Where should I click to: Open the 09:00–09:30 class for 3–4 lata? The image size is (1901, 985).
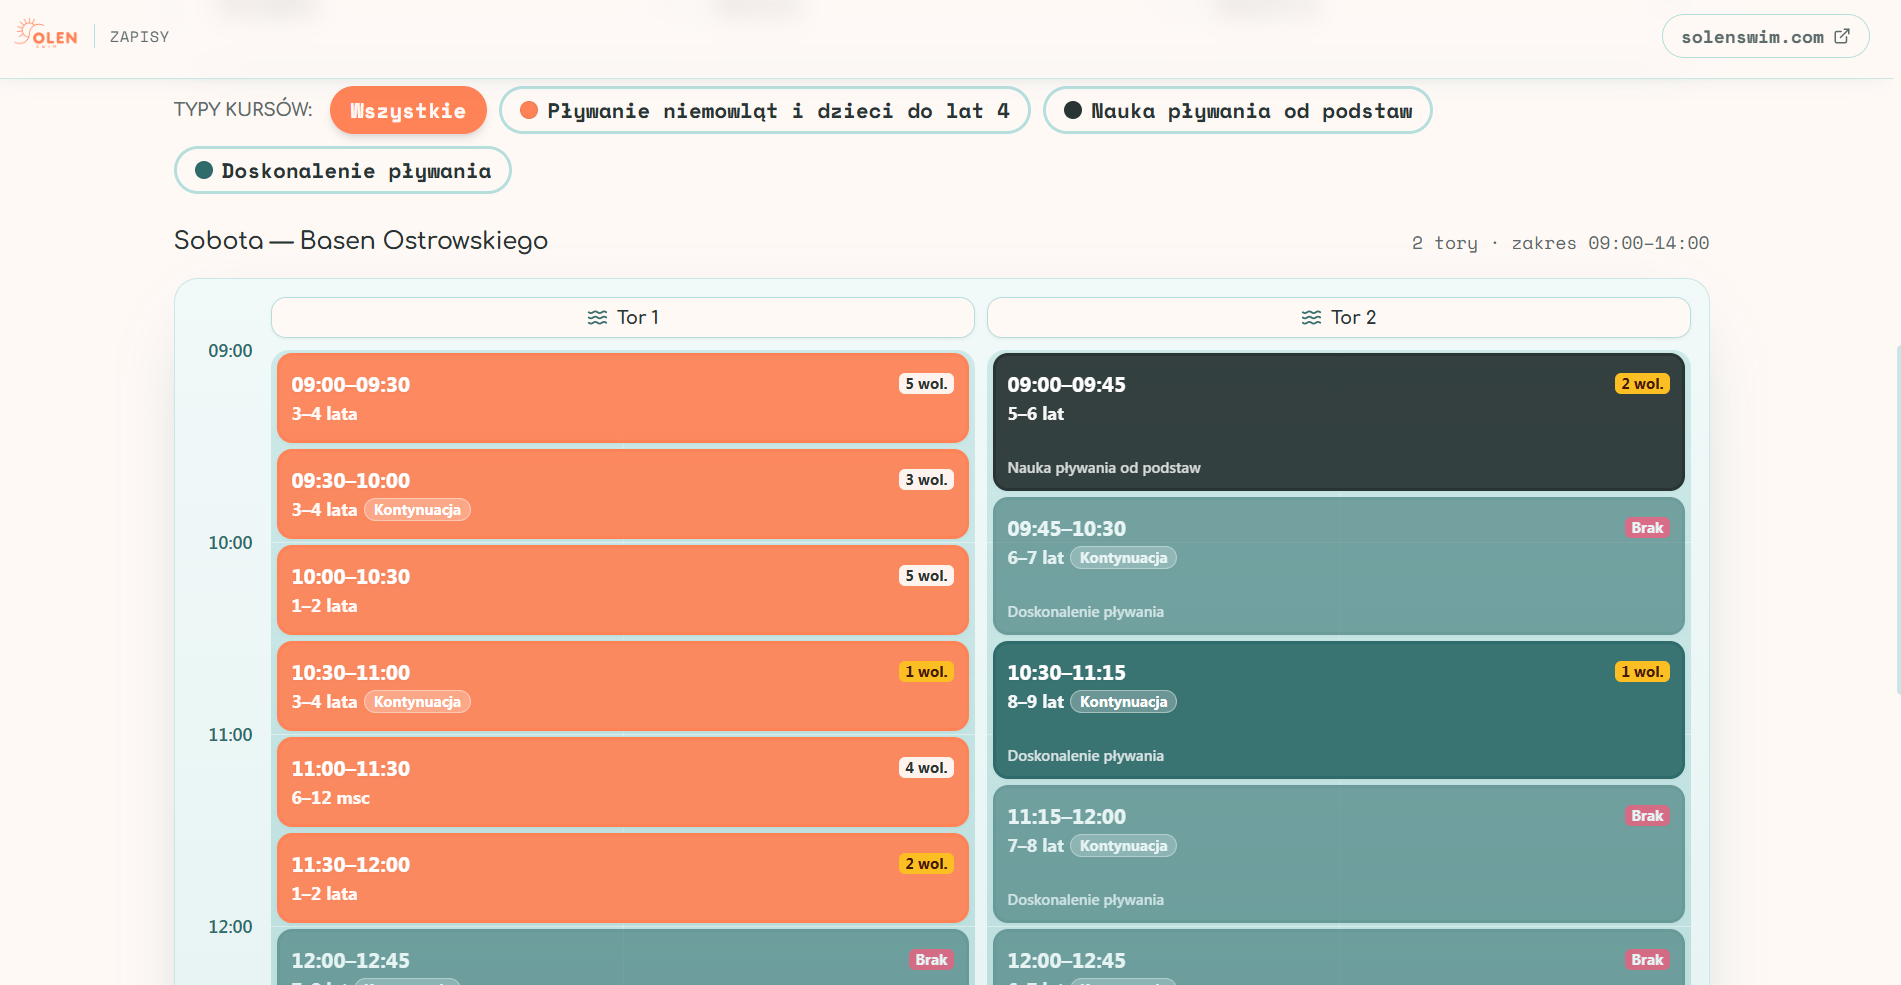tap(623, 397)
